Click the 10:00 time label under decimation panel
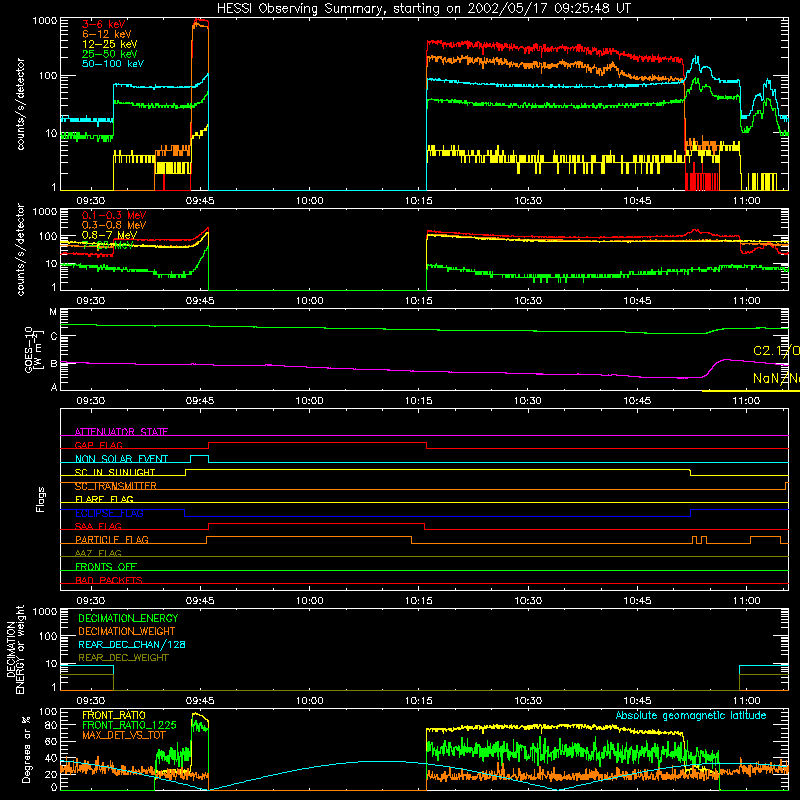800x800 pixels. click(x=309, y=701)
